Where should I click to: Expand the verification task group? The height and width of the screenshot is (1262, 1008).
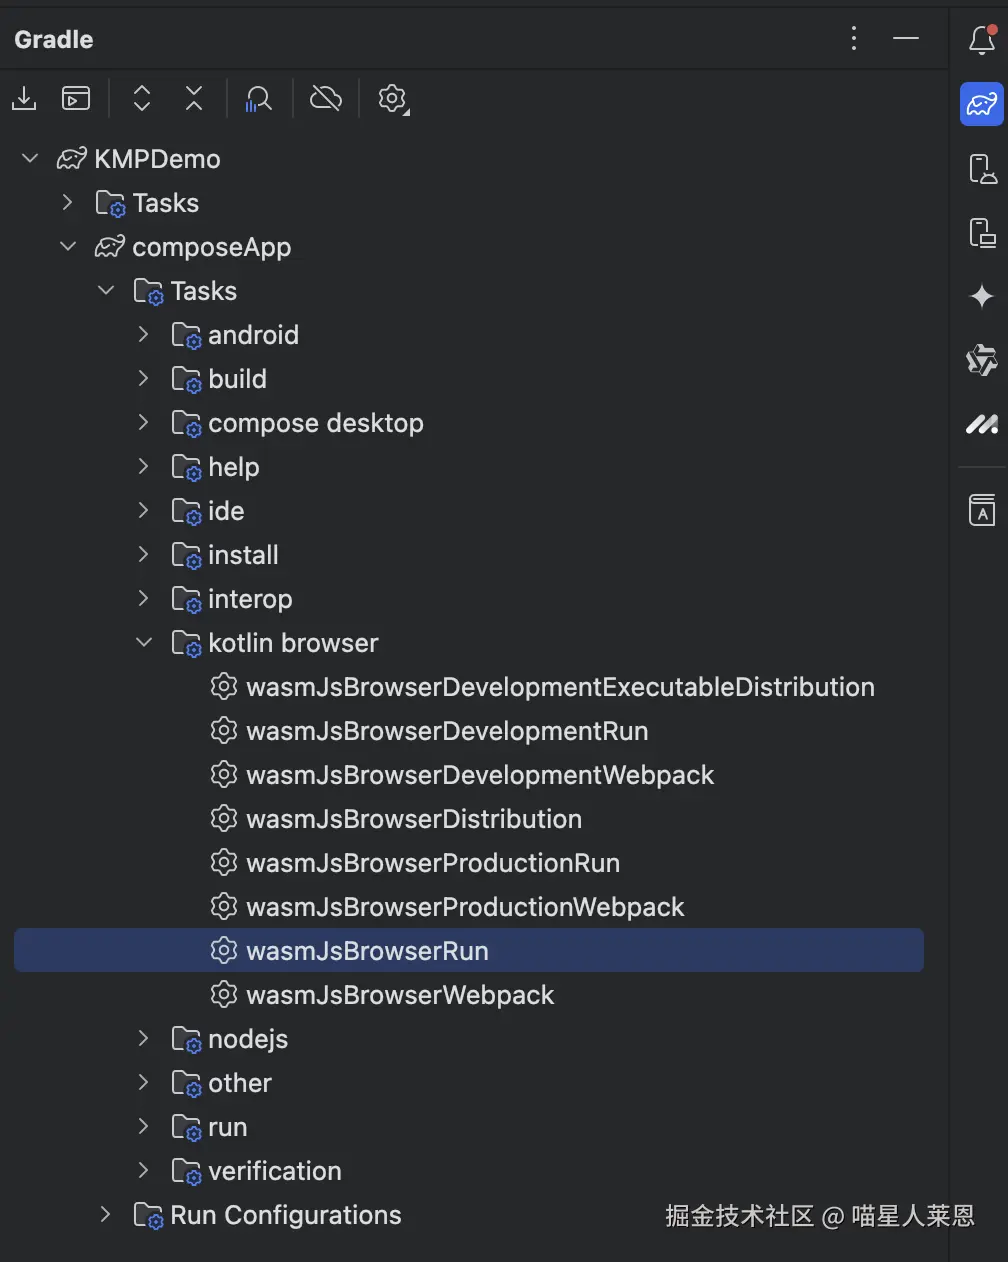(144, 1171)
